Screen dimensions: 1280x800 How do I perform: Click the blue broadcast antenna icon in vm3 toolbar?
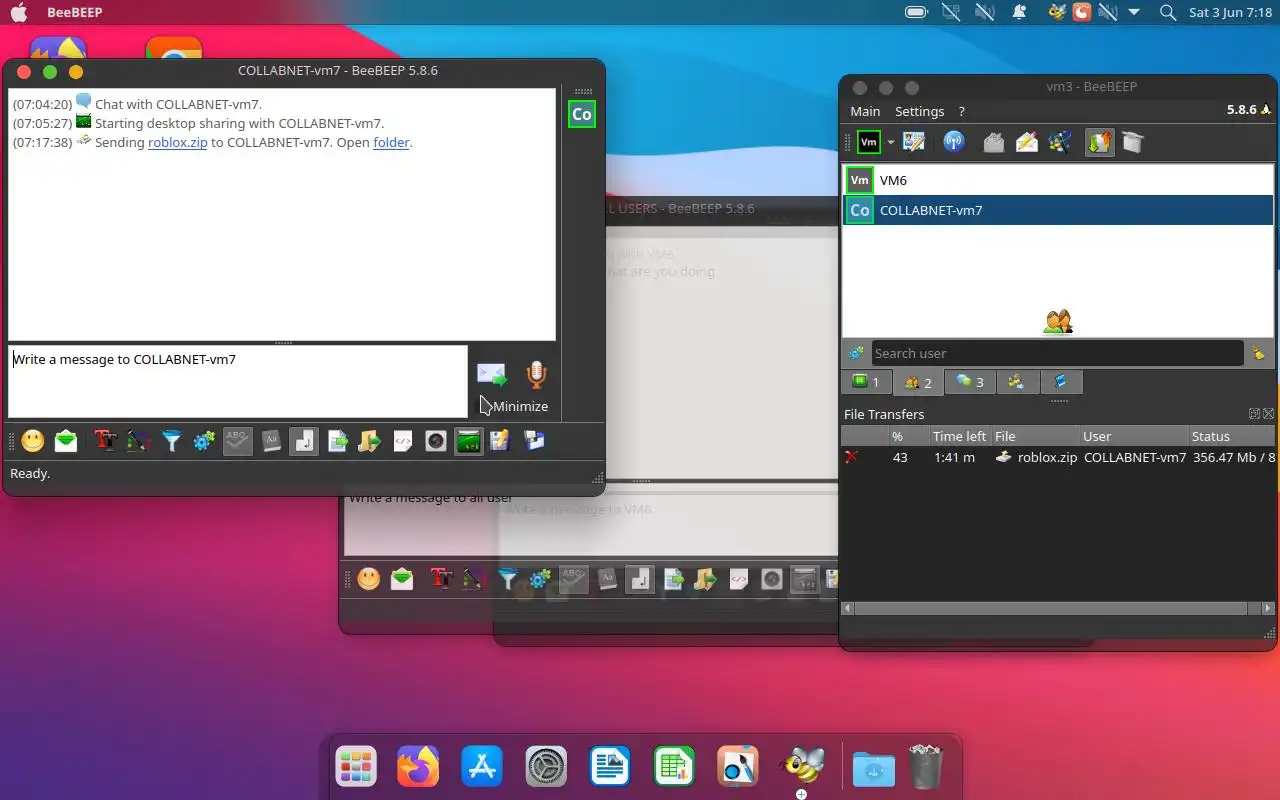[x=954, y=142]
